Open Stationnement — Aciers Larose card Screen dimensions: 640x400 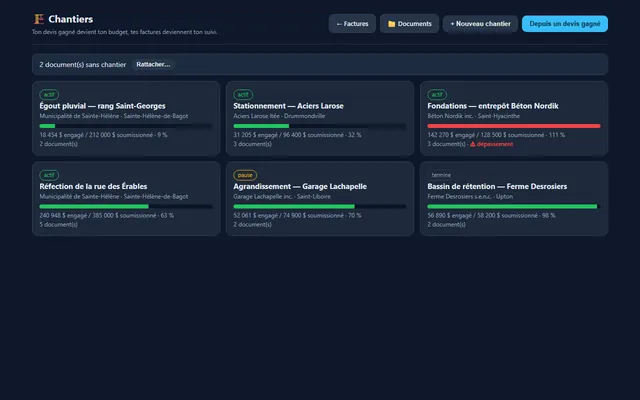click(320, 118)
